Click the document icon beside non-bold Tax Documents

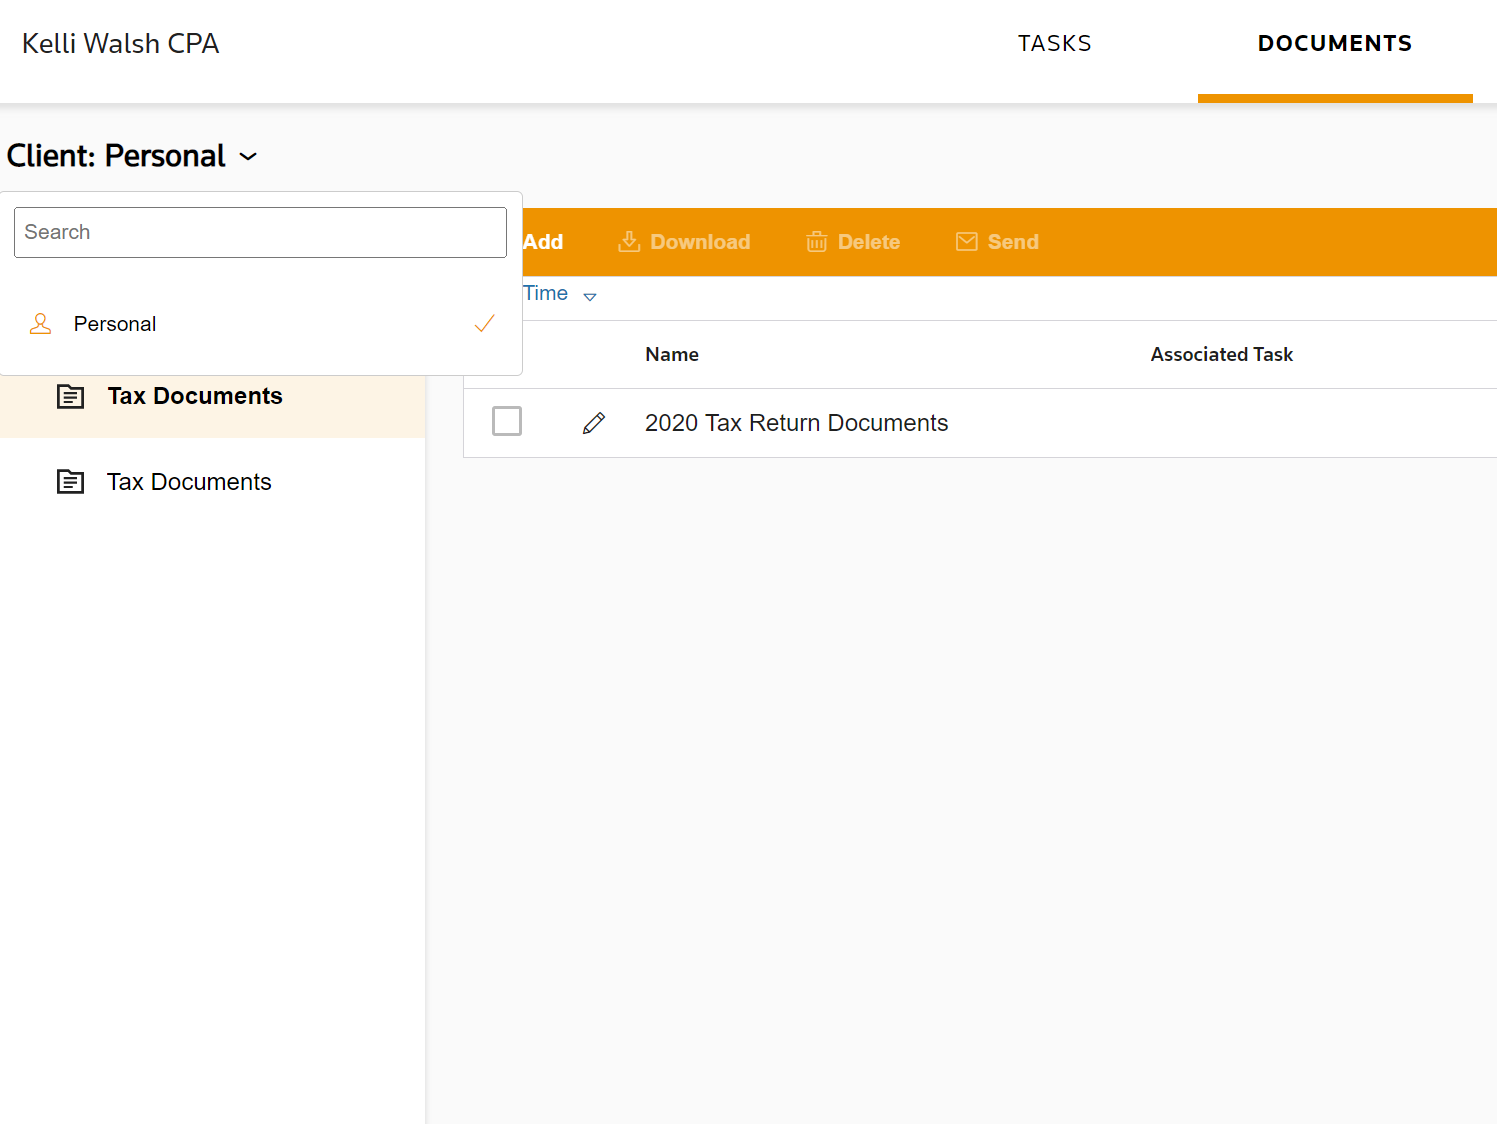pos(70,482)
